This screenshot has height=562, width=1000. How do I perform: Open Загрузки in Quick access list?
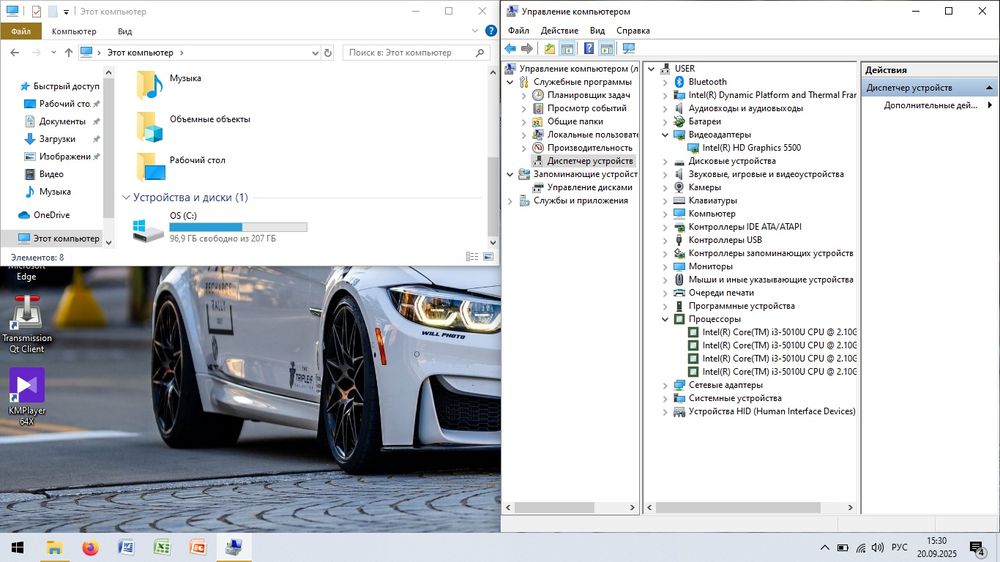(x=57, y=138)
